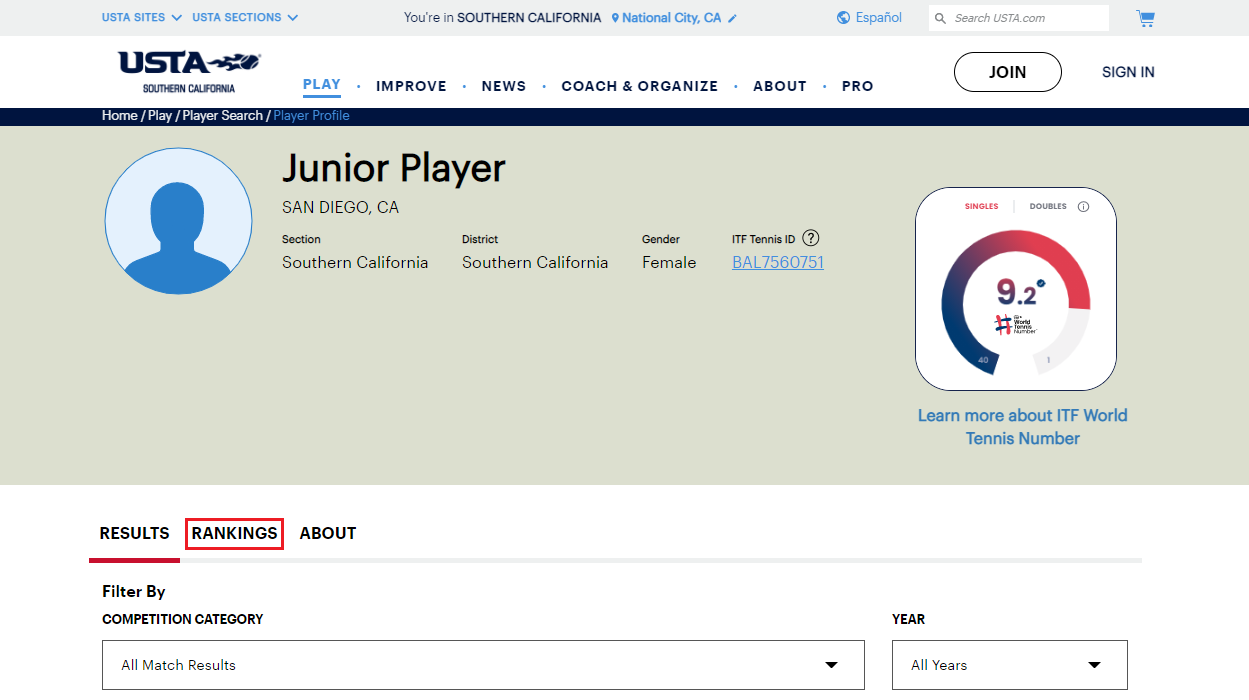
Task: Click the JOIN button
Action: coord(1007,71)
